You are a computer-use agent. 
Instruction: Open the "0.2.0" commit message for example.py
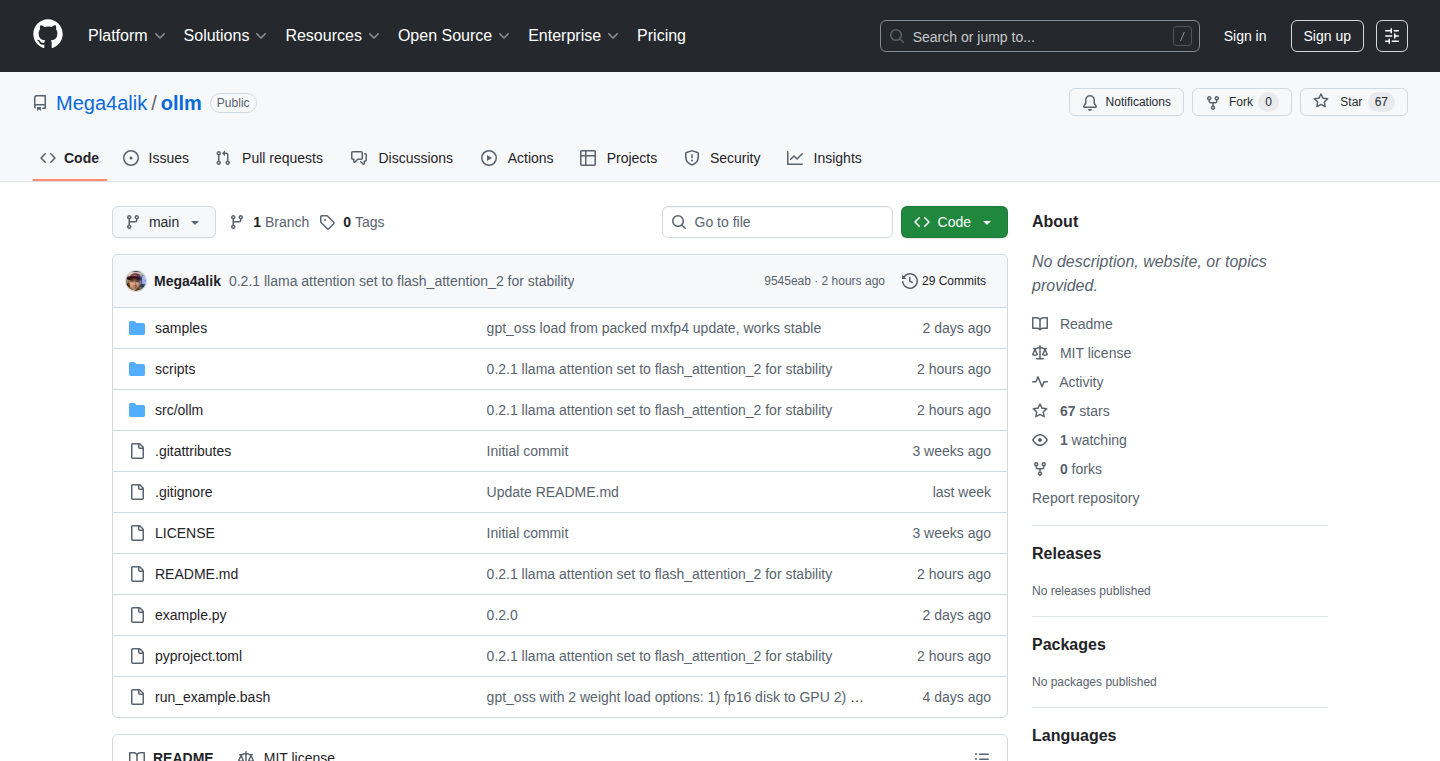pos(502,615)
